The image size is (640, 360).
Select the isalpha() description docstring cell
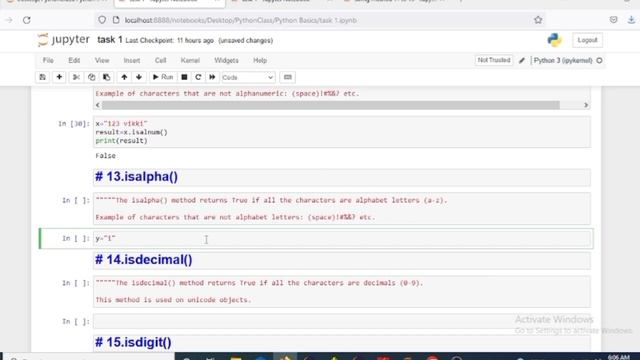click(x=342, y=209)
